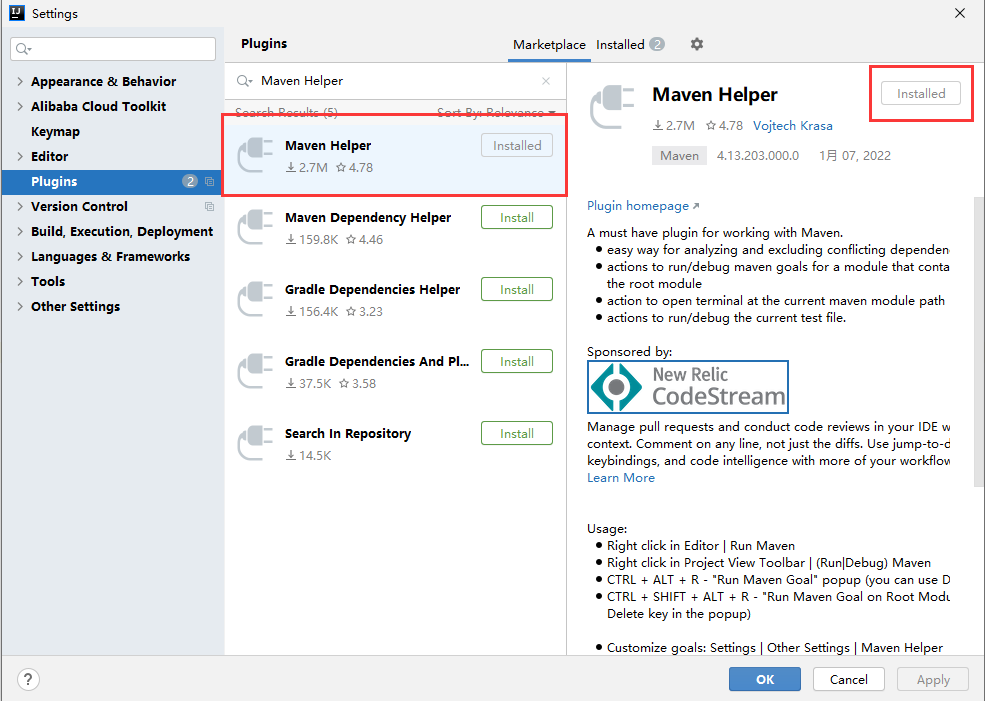Viewport: 985px width, 701px height.
Task: Open the plugins gear settings icon
Action: click(697, 44)
